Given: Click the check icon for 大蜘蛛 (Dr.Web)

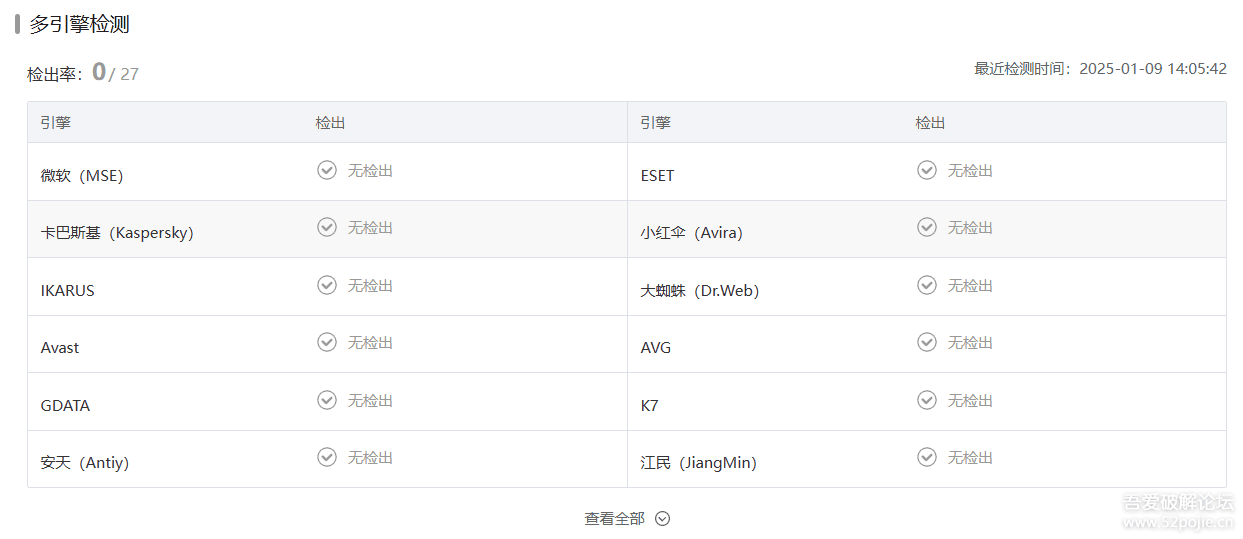Looking at the screenshot, I should (927, 285).
